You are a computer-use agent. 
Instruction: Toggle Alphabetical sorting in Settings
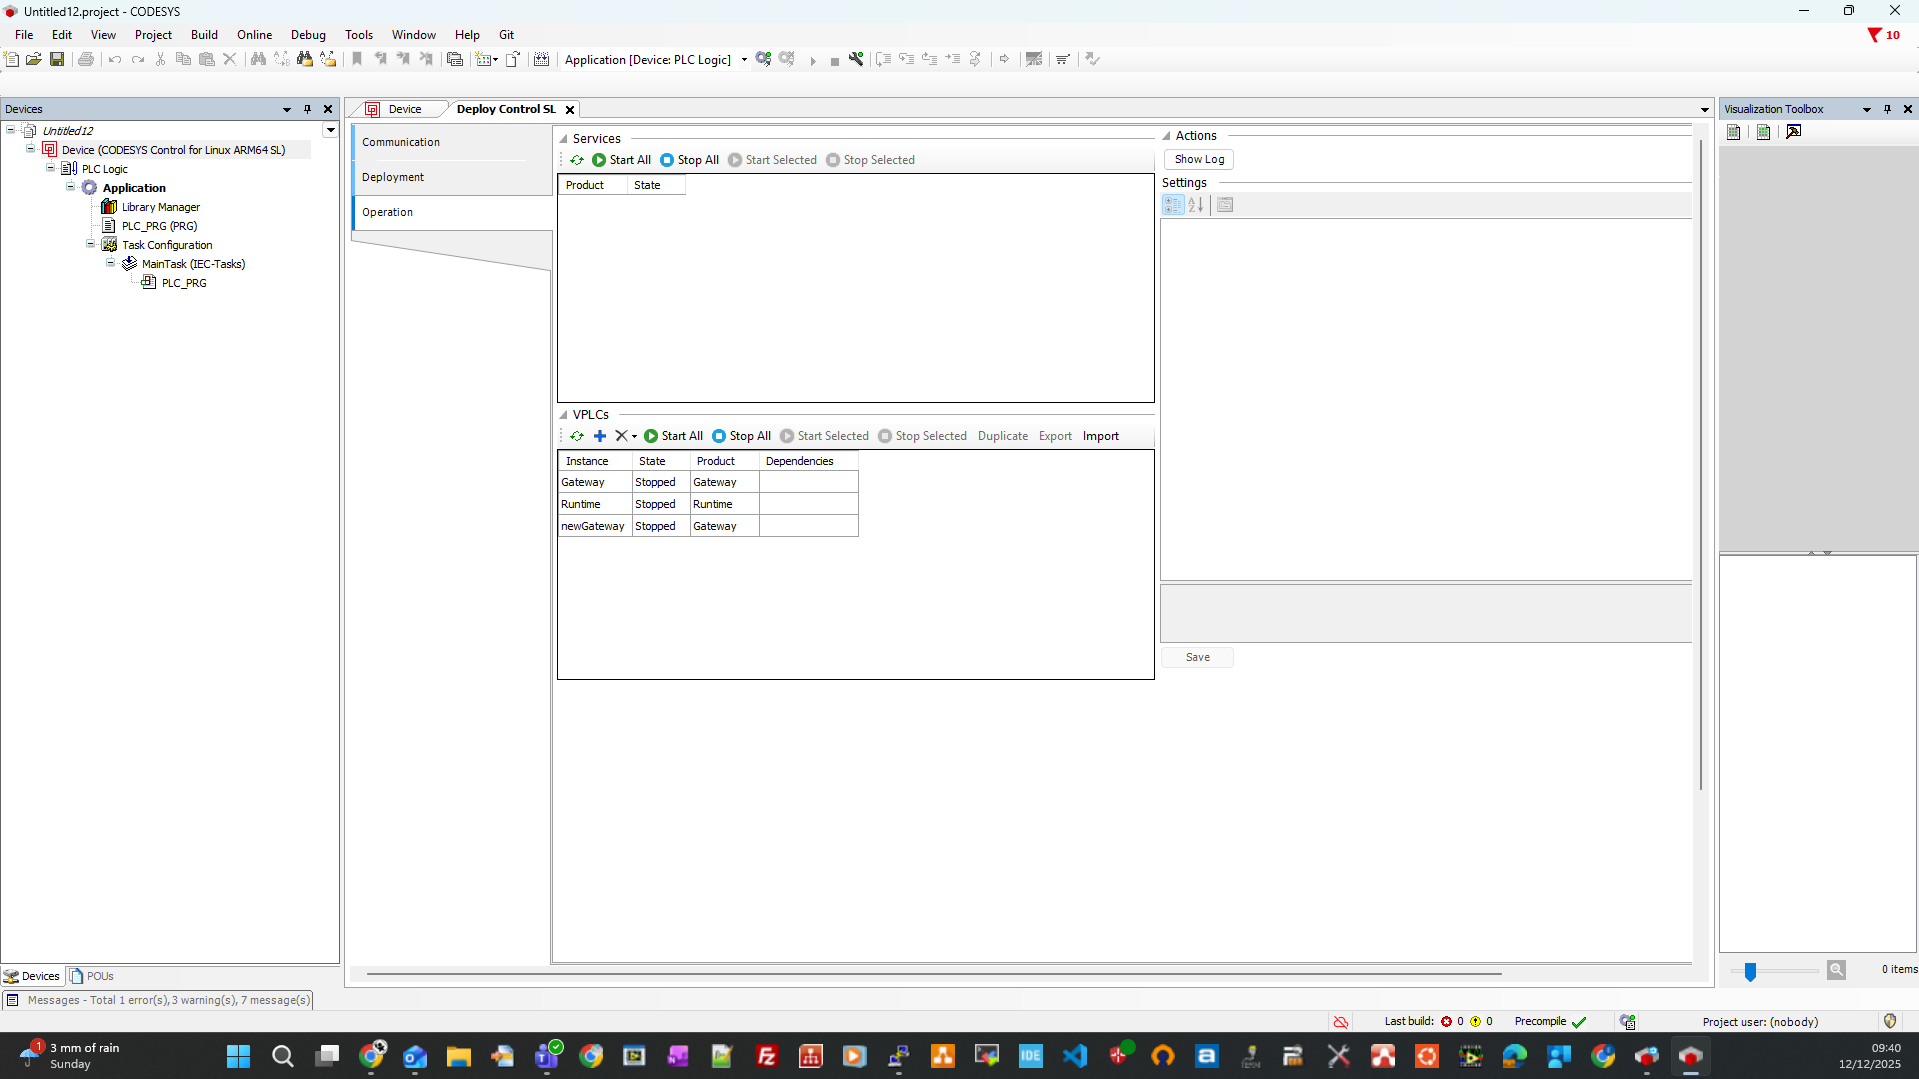[1195, 205]
